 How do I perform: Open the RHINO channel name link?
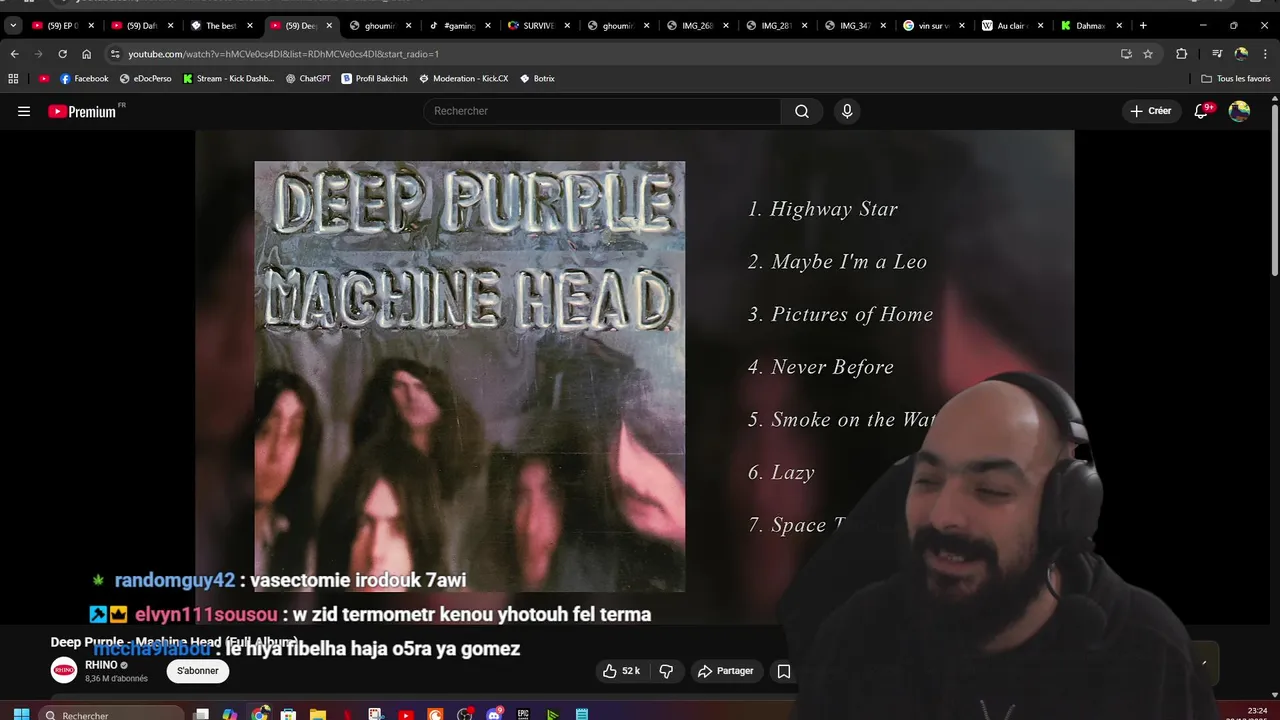pos(101,665)
